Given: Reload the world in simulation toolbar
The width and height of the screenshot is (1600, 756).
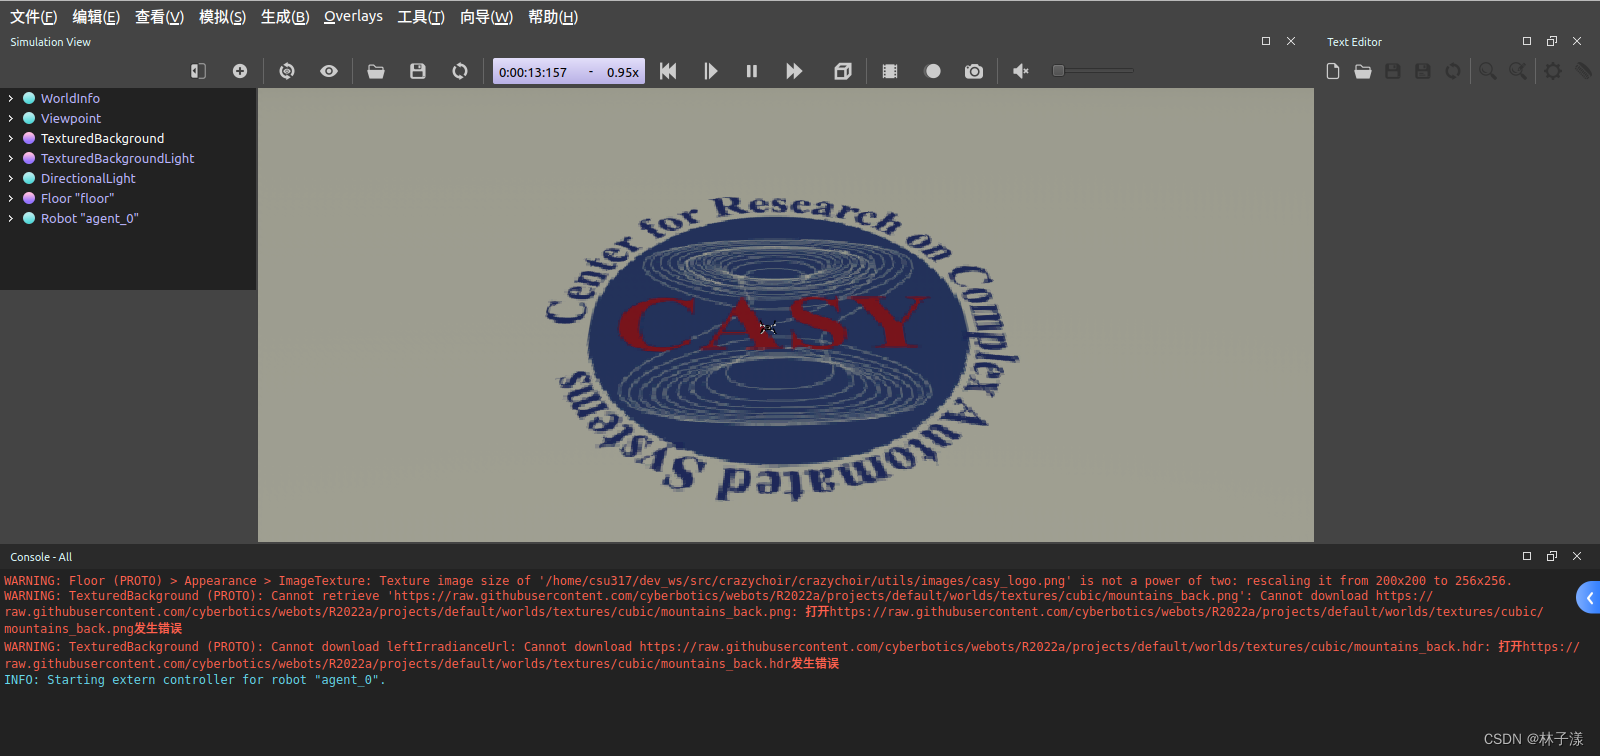Looking at the screenshot, I should pos(460,71).
